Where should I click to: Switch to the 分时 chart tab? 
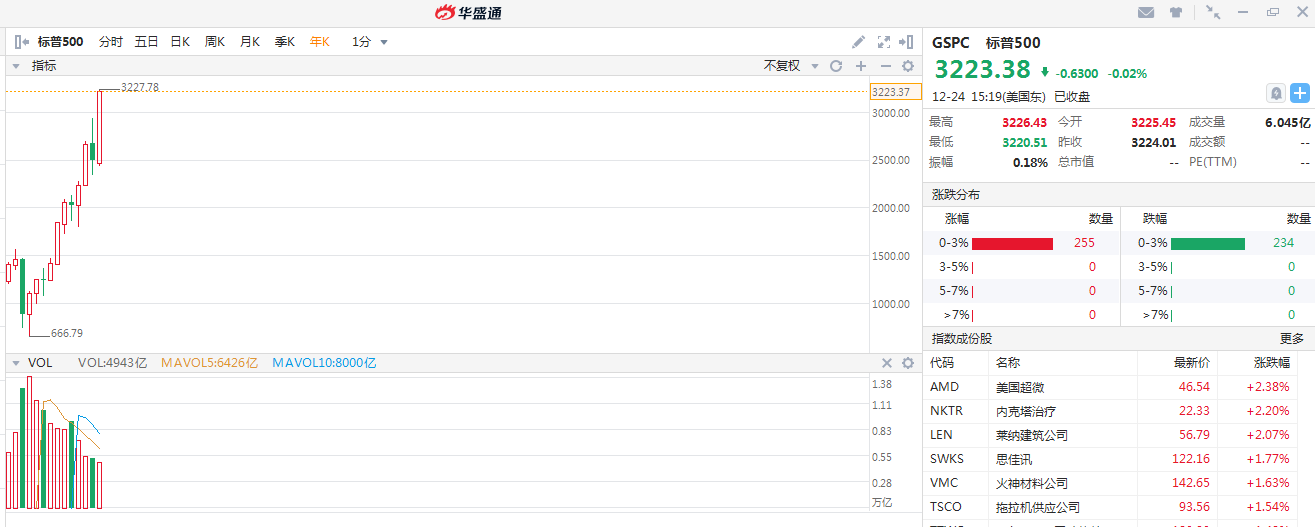pyautogui.click(x=110, y=42)
